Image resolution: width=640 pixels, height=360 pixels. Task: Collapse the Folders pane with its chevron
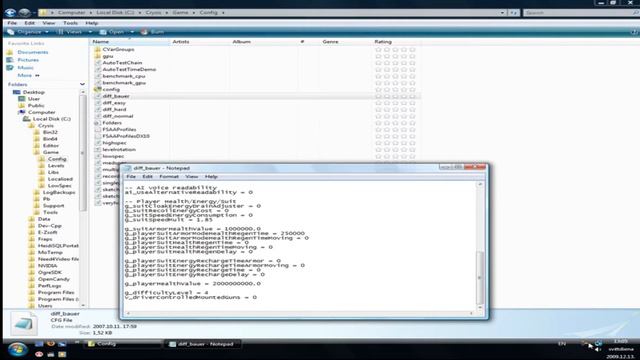coord(82,84)
